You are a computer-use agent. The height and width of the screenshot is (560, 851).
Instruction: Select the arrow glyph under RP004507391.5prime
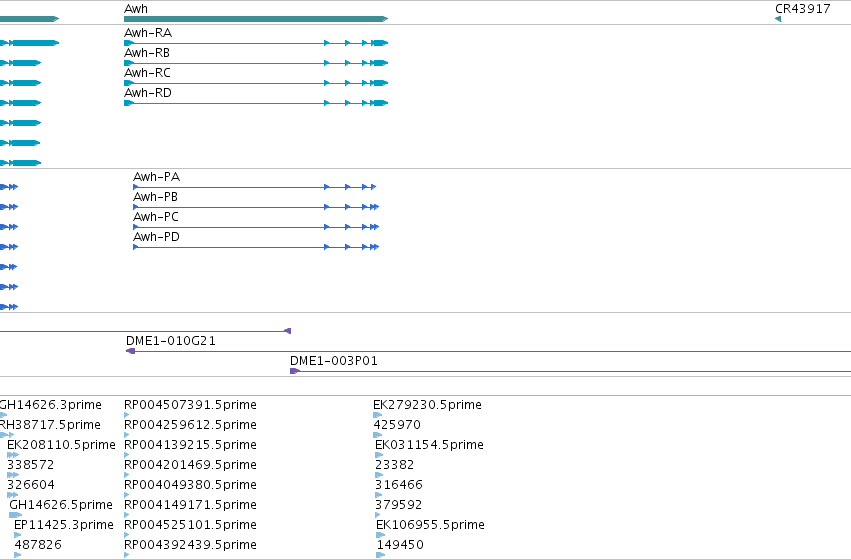coord(127,415)
